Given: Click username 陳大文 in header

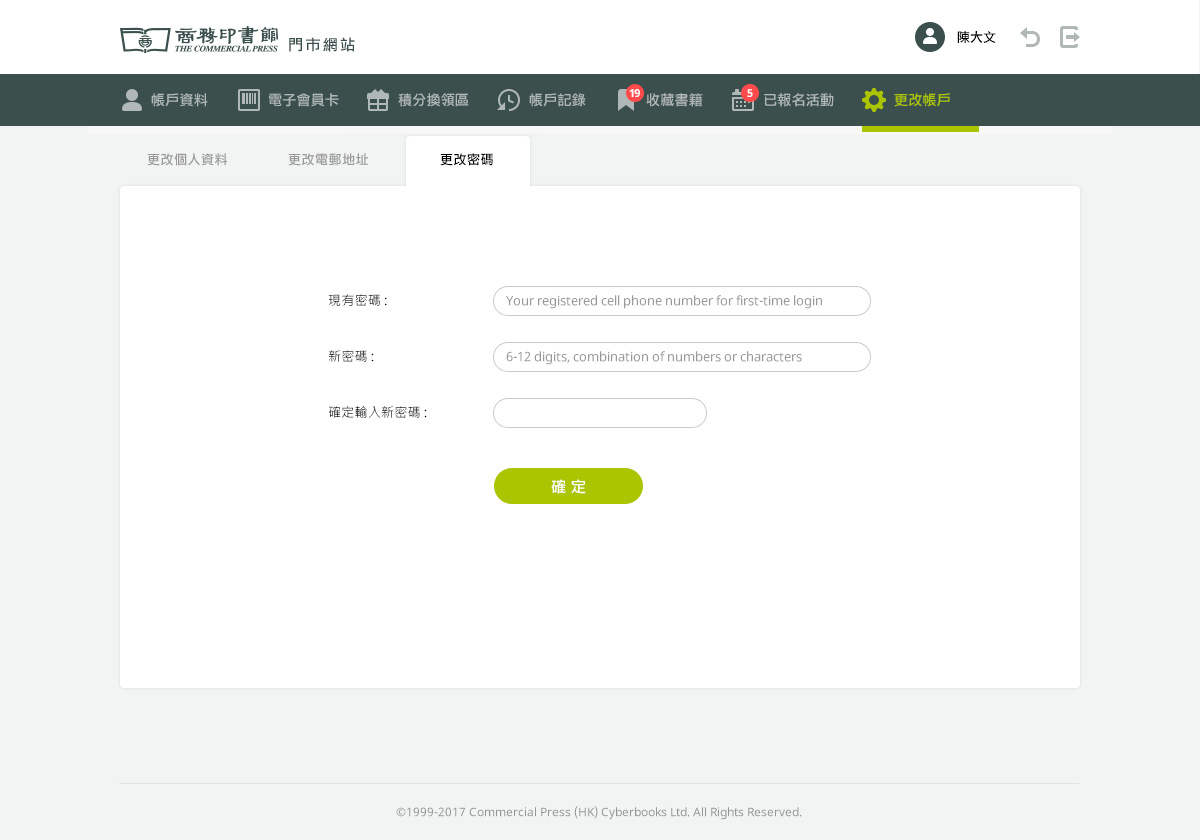Looking at the screenshot, I should pyautogui.click(x=976, y=37).
